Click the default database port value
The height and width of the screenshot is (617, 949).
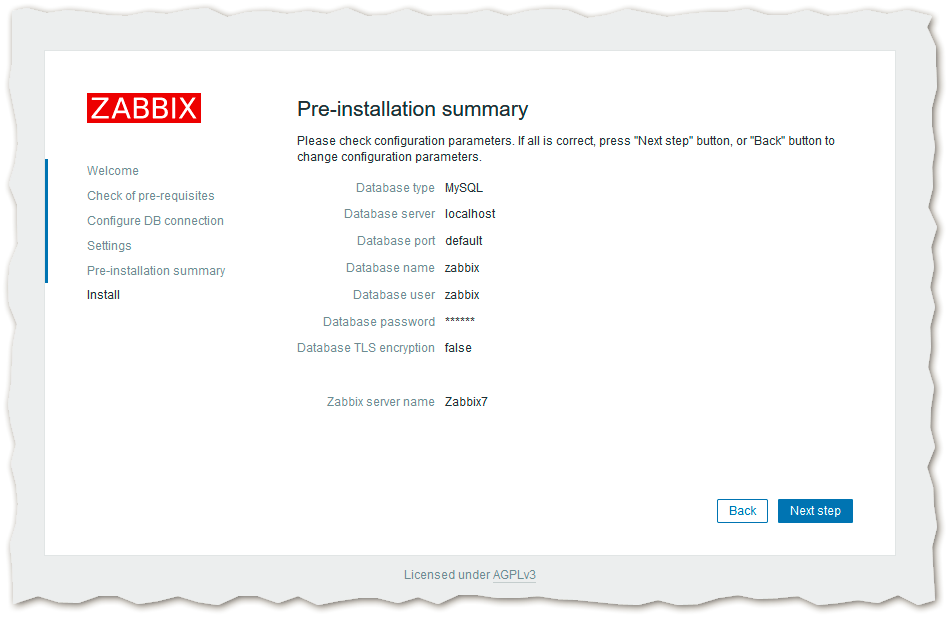[x=464, y=241]
